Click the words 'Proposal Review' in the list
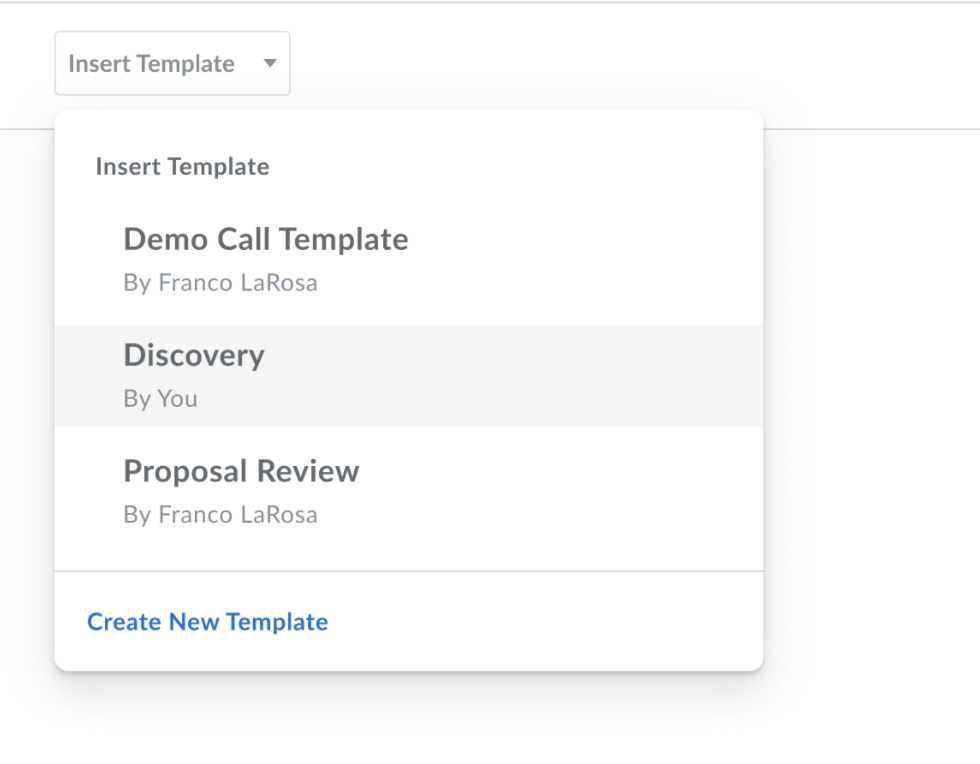980x764 pixels. click(x=241, y=471)
